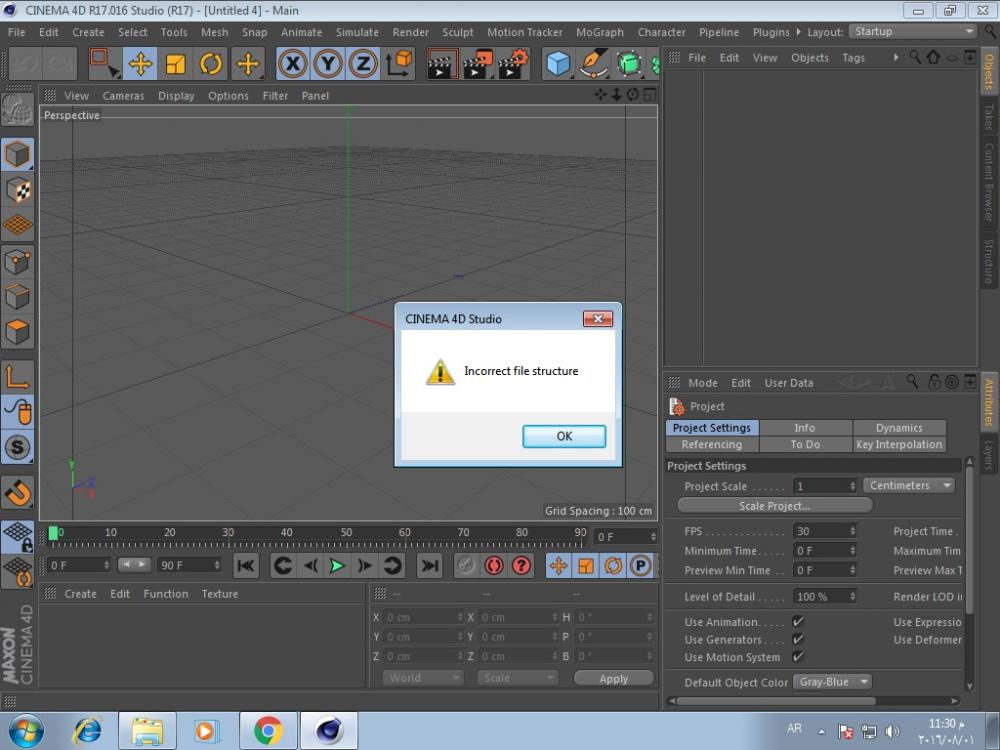The width and height of the screenshot is (1000, 750).
Task: Expand the Default Object Color dropdown
Action: pos(832,682)
